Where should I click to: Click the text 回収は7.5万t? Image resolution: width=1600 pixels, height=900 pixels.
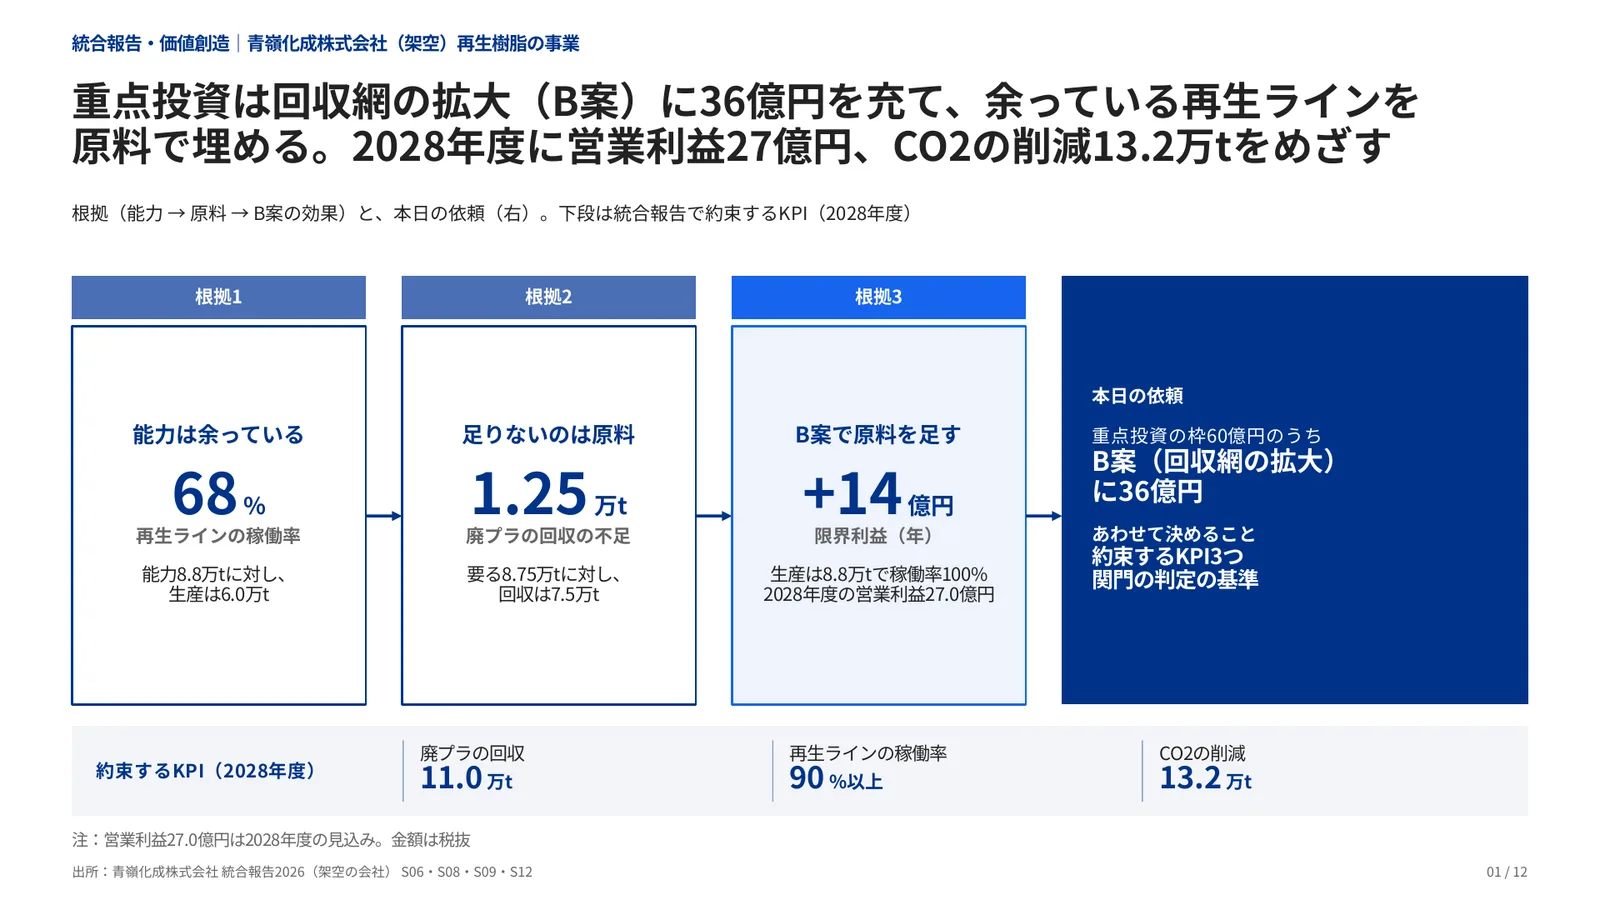[548, 594]
